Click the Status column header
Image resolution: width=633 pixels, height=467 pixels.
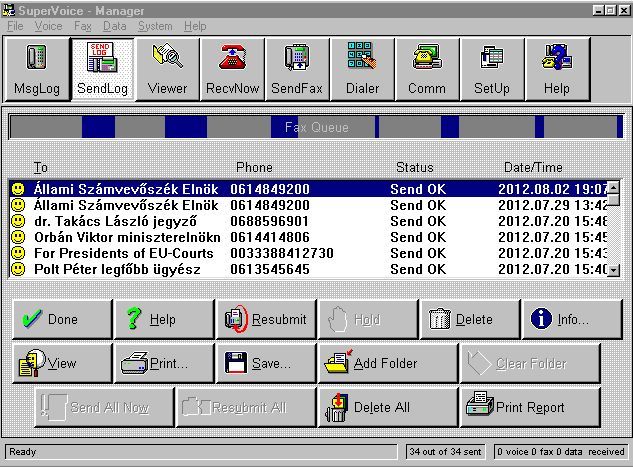pos(415,167)
